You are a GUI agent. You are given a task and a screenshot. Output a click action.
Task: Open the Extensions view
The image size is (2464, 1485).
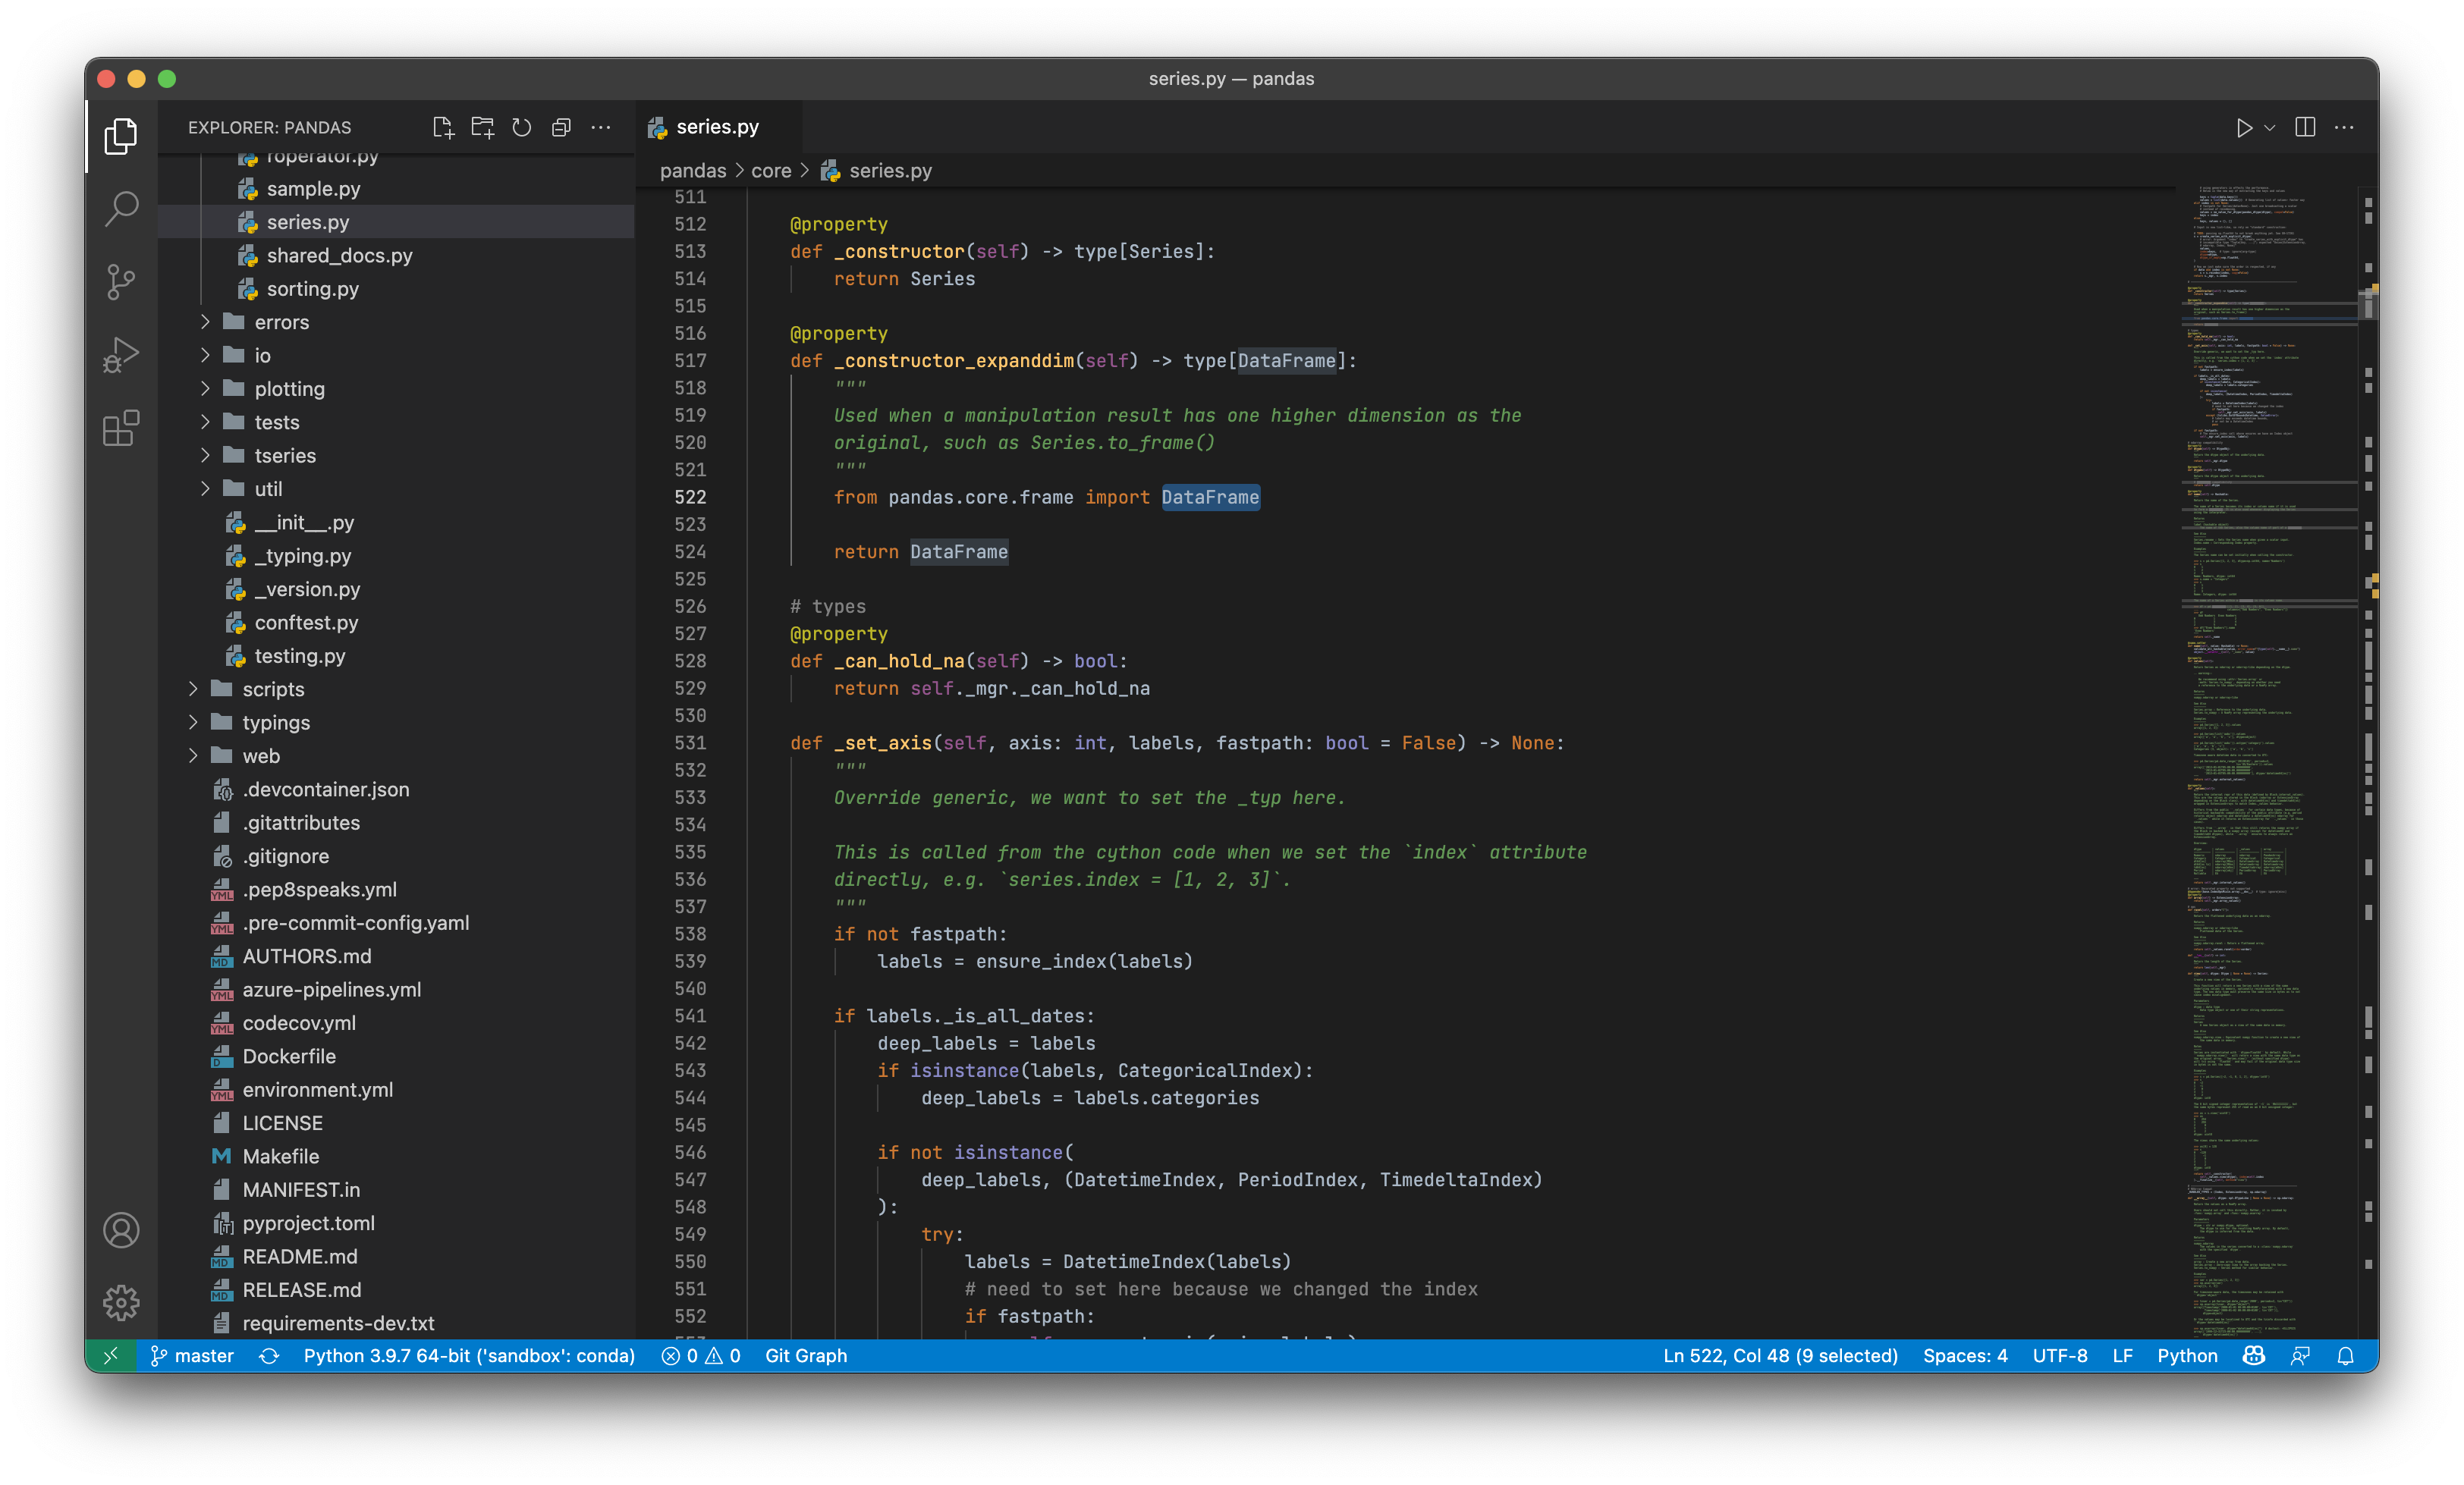tap(121, 428)
